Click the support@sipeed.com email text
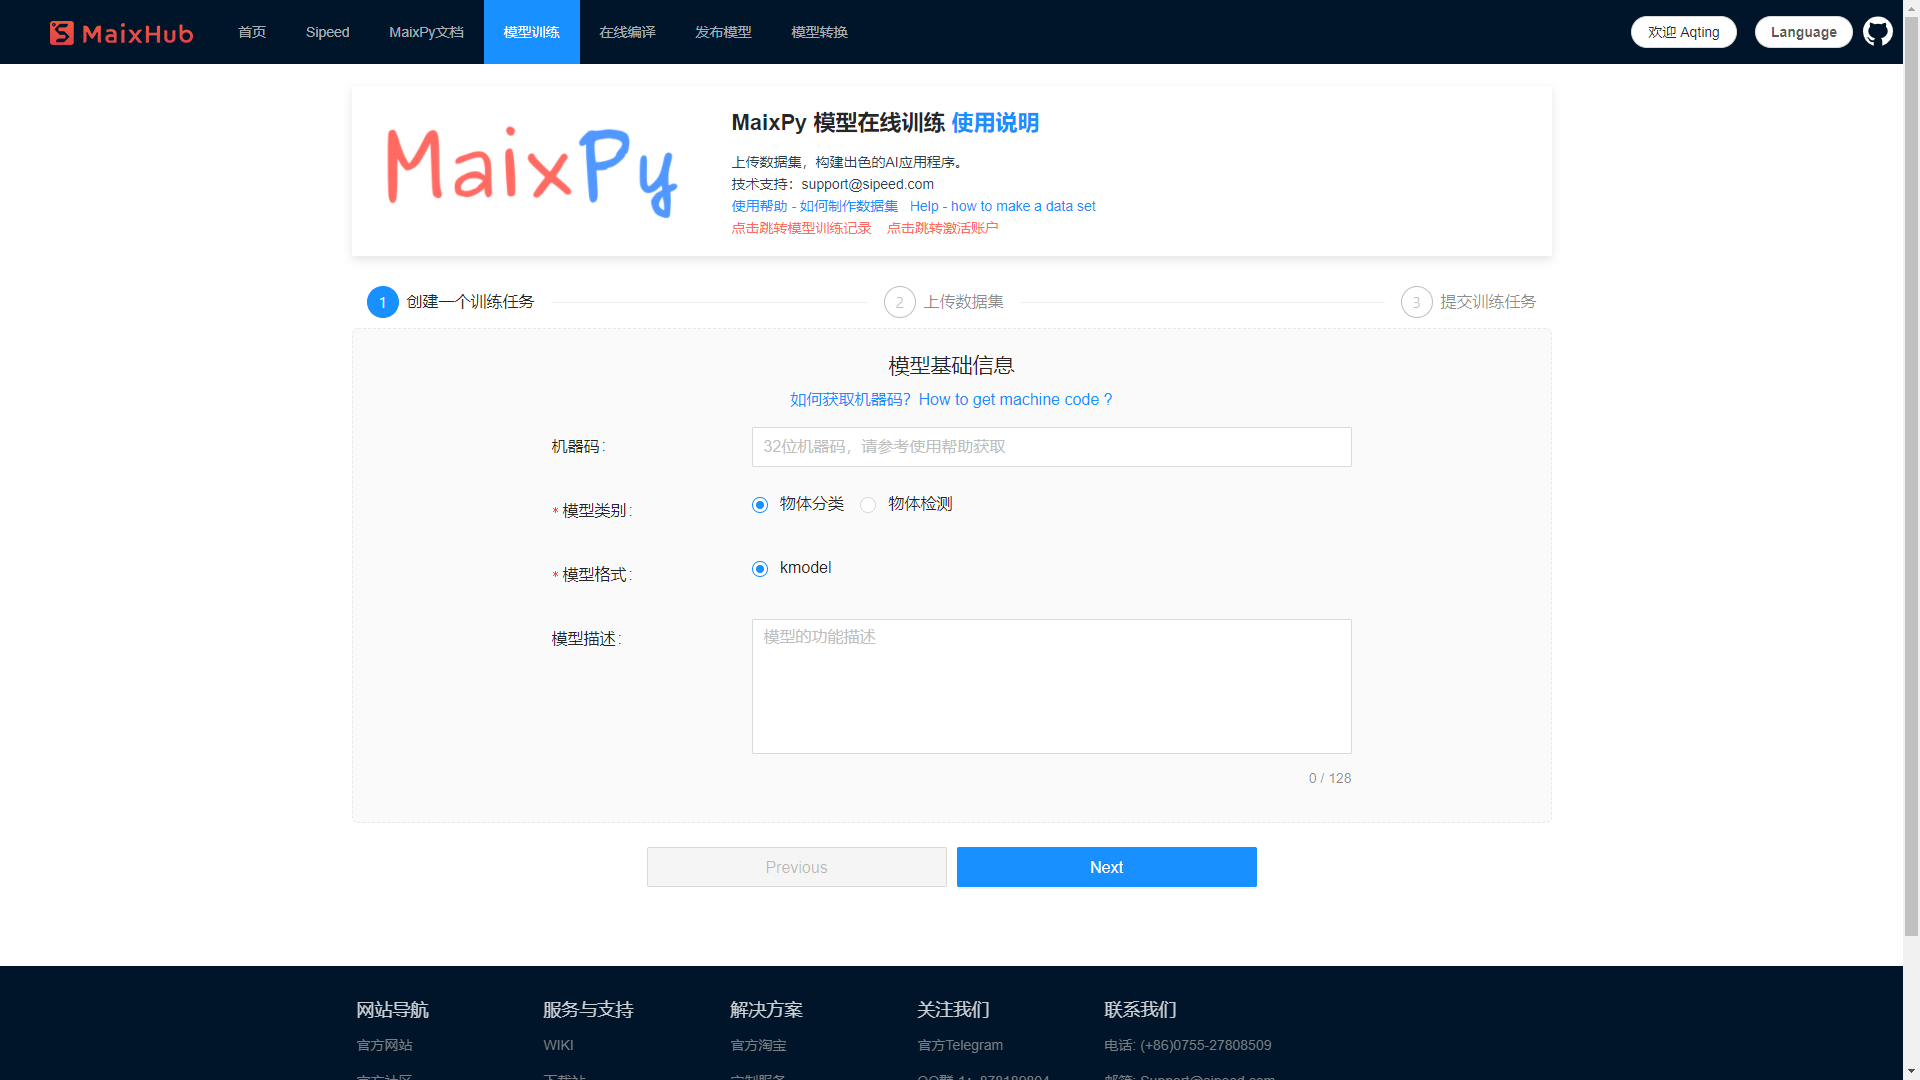 [868, 184]
